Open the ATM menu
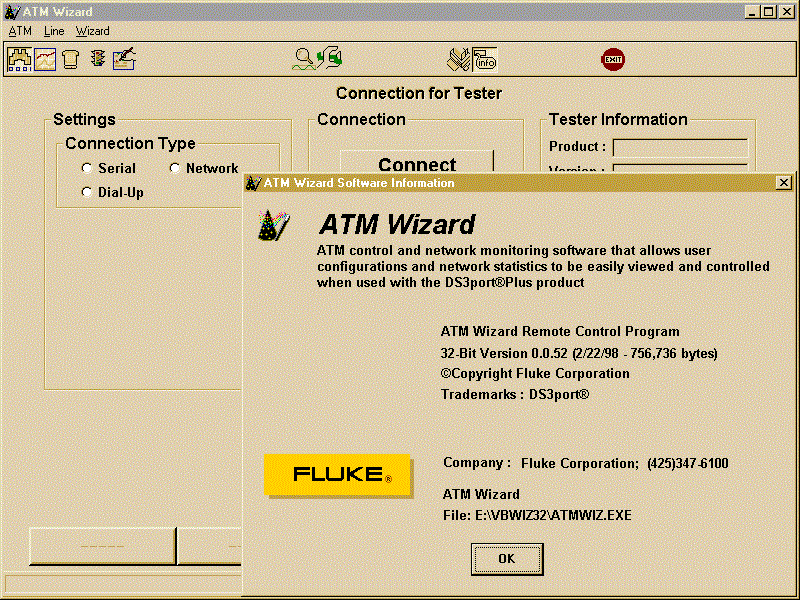Viewport: 800px width, 601px height. pyautogui.click(x=20, y=31)
